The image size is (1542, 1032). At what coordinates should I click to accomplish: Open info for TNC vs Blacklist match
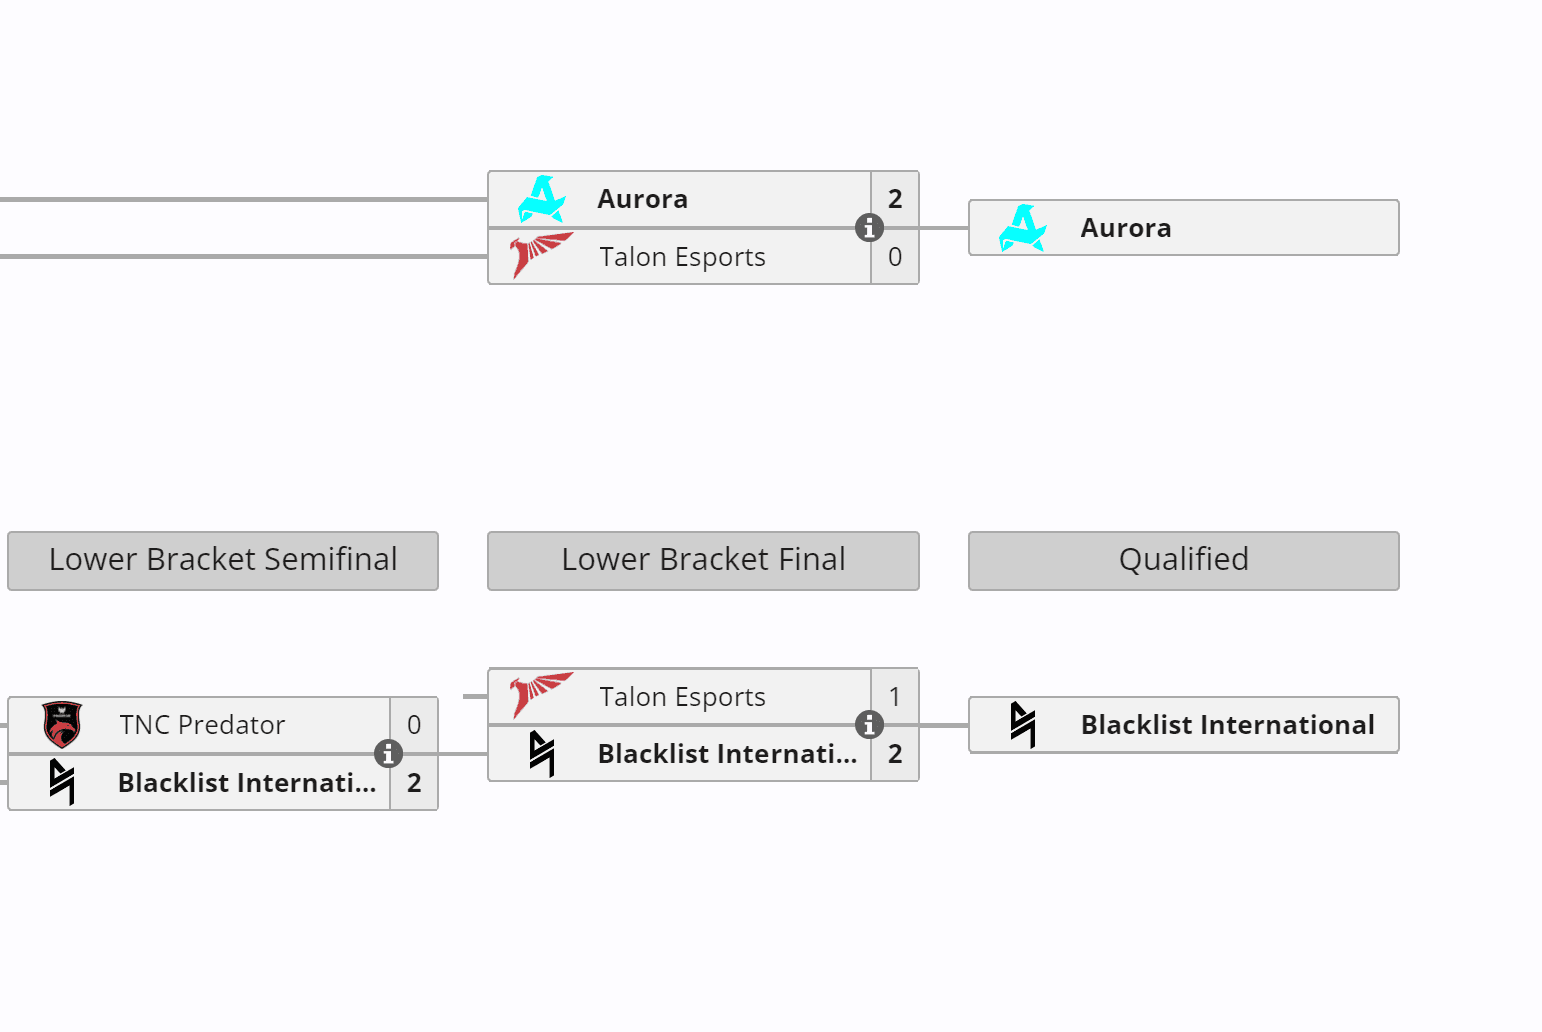[x=388, y=753]
